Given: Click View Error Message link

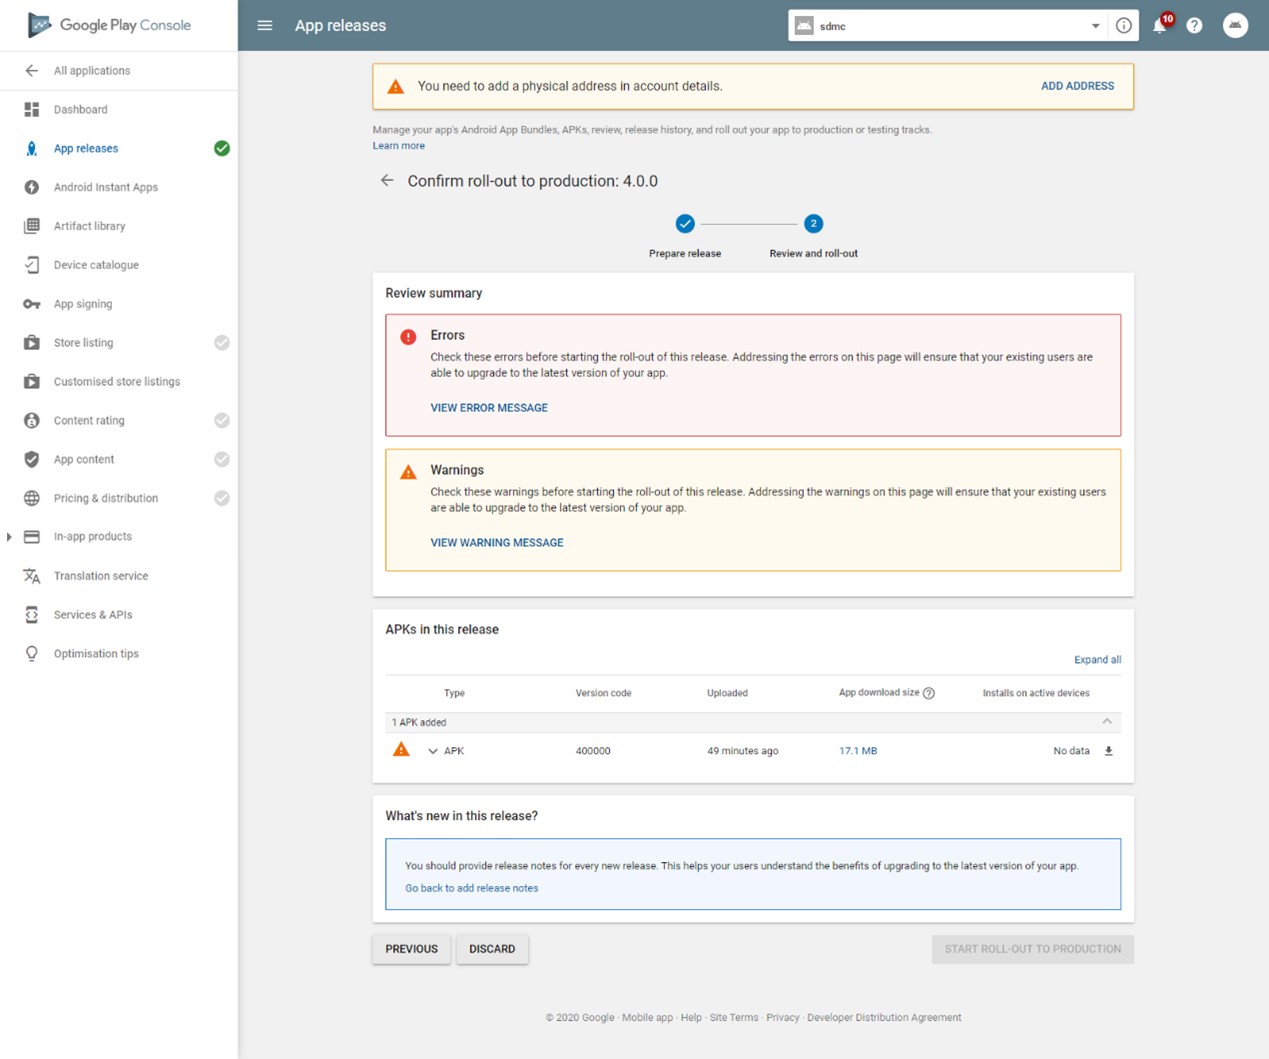Looking at the screenshot, I should pyautogui.click(x=489, y=408).
